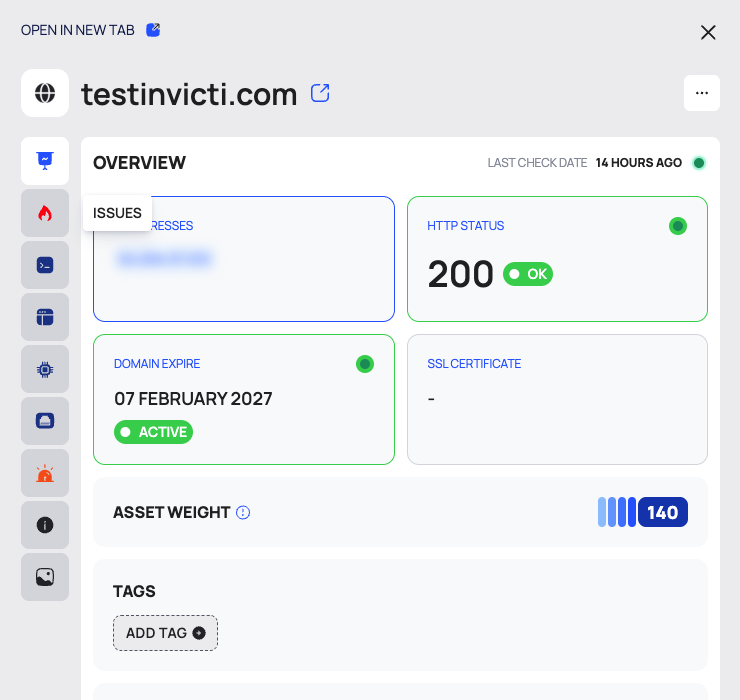Click the SSL CERTIFICATE label
The width and height of the screenshot is (740, 700).
click(x=474, y=363)
